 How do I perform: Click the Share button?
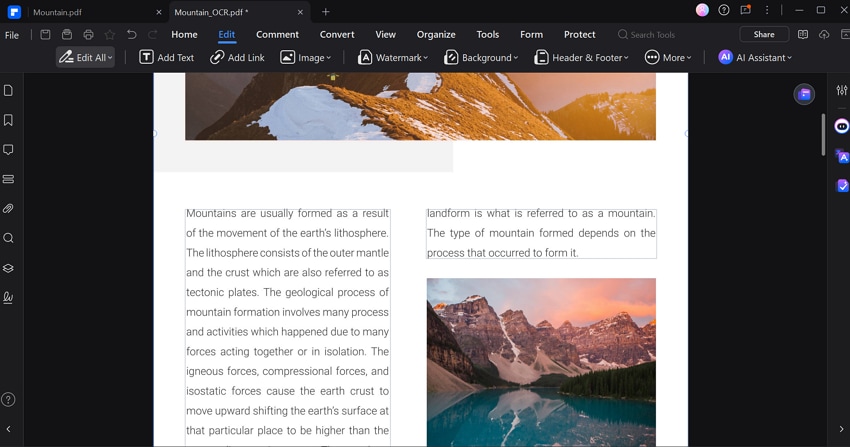click(x=764, y=34)
